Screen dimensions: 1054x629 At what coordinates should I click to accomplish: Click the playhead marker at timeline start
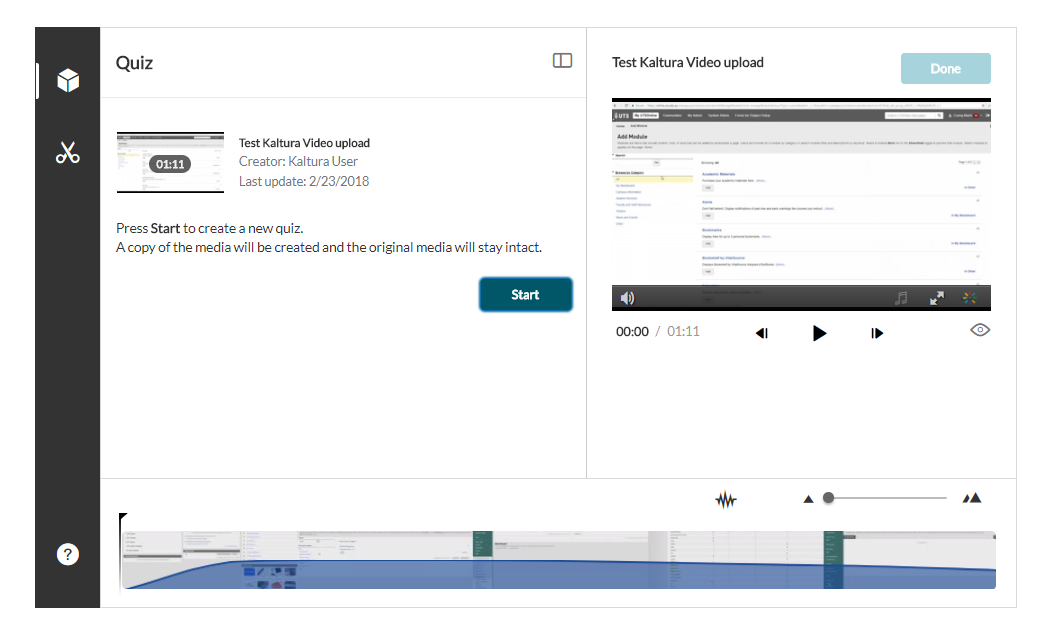tap(122, 520)
